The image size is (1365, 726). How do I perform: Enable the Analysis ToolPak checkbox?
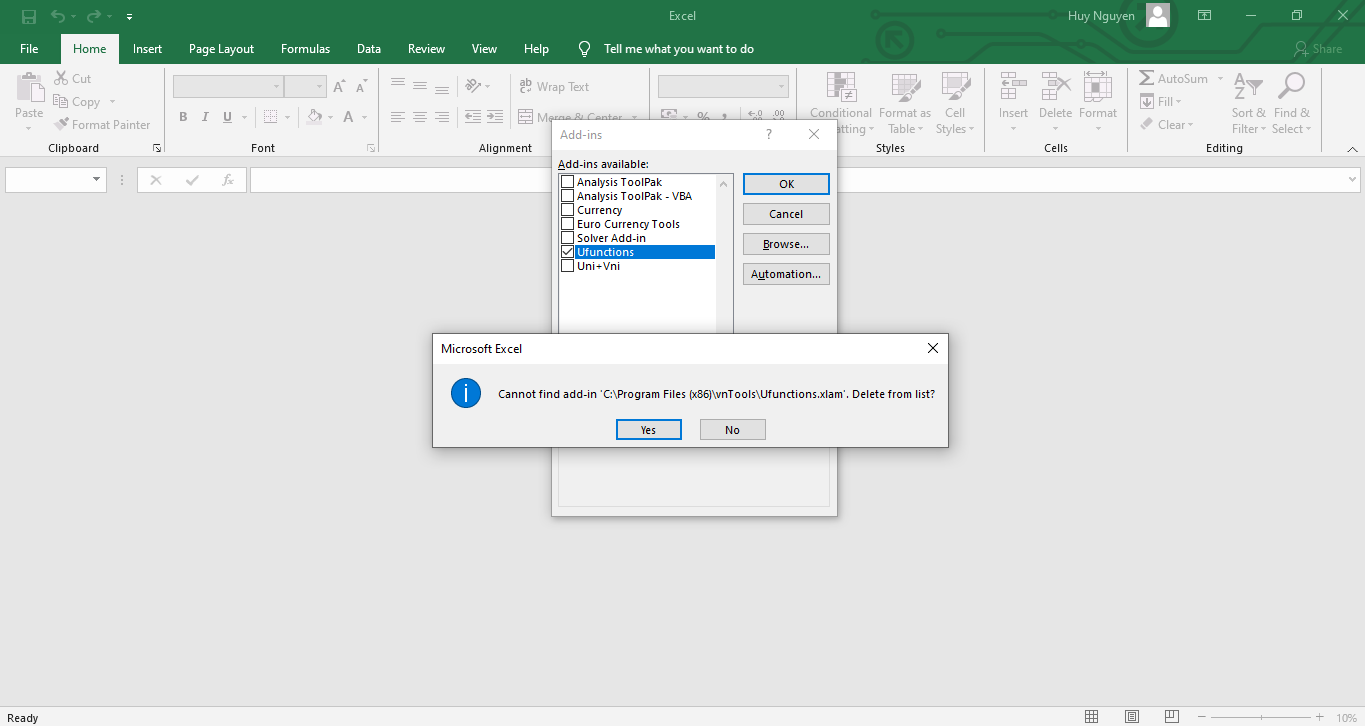(568, 182)
